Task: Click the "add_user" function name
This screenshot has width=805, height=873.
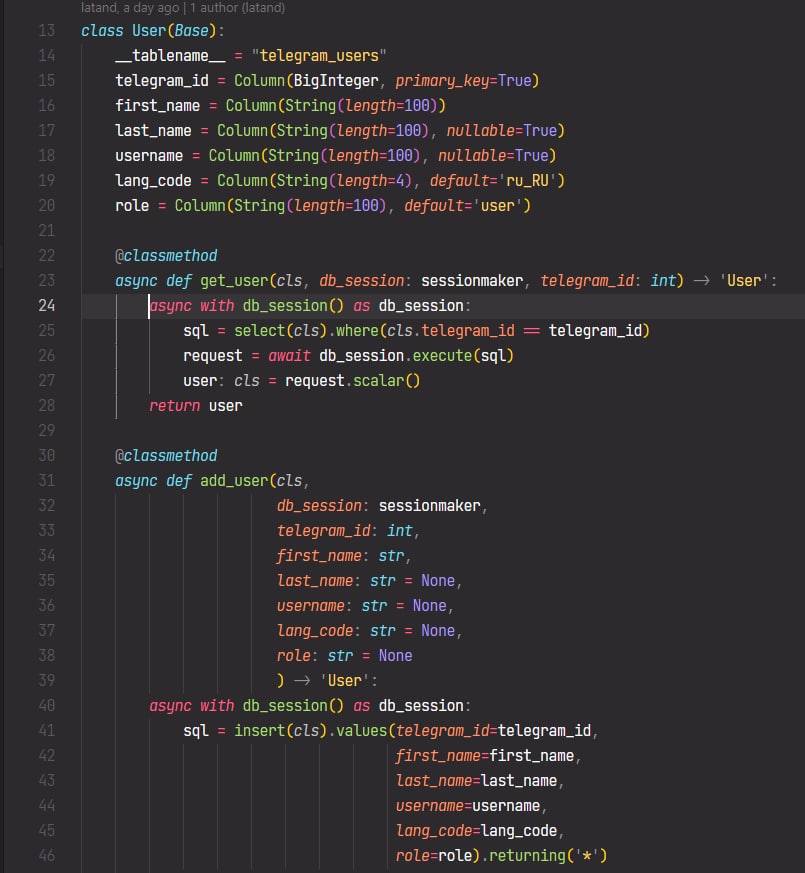Action: tap(234, 480)
